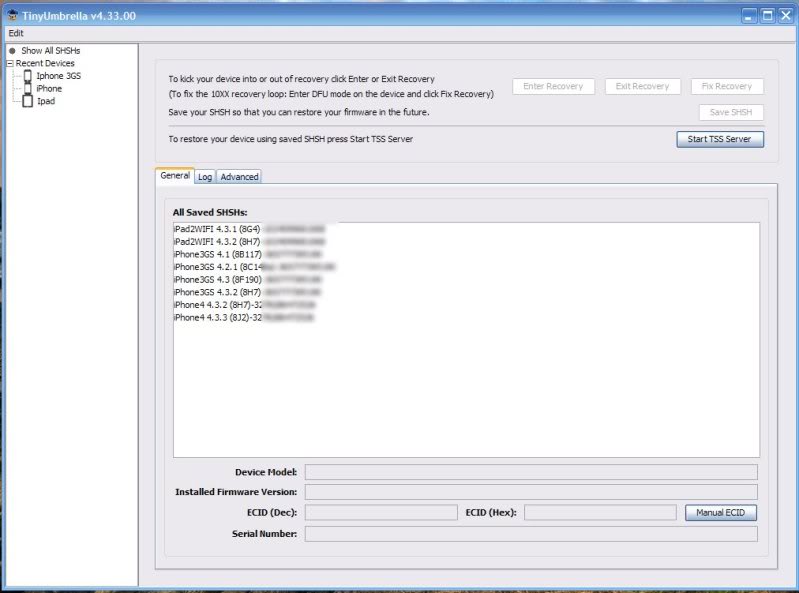799x593 pixels.
Task: Select iPhone4 4.3.3 (8J2) entry
Action: [x=244, y=317]
